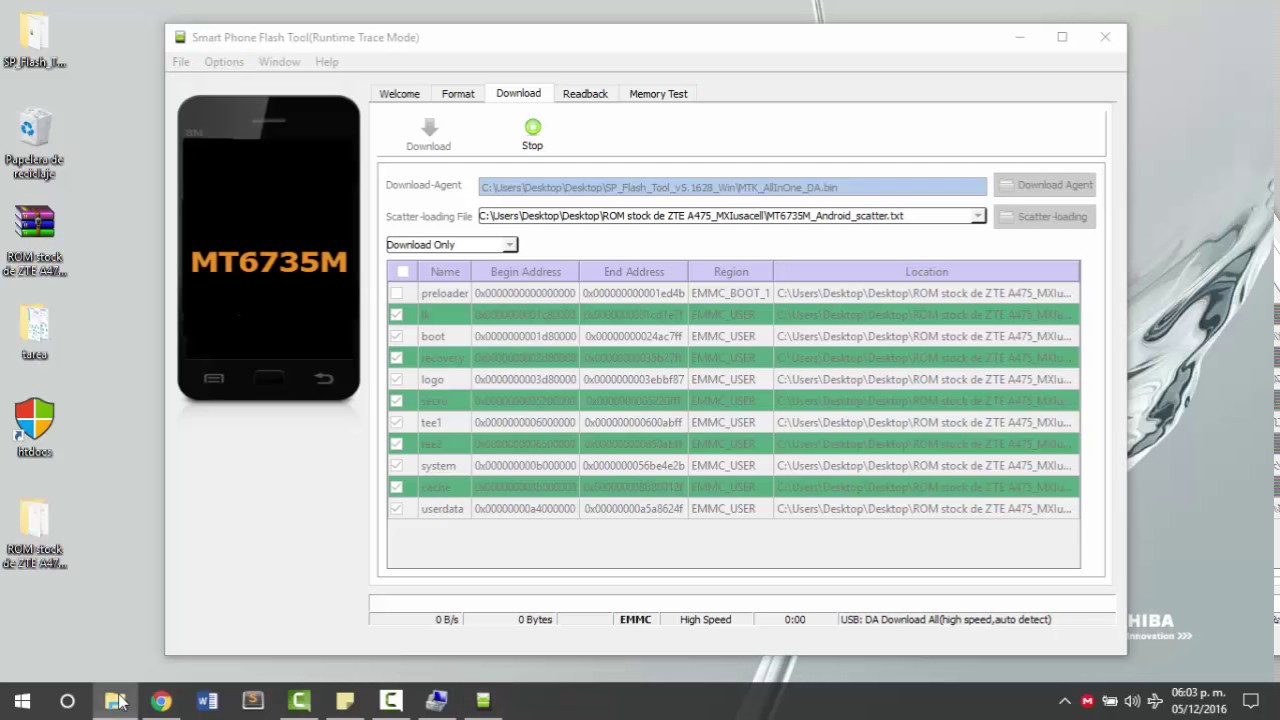The image size is (1280, 720).
Task: Open the Window menu
Action: point(279,62)
